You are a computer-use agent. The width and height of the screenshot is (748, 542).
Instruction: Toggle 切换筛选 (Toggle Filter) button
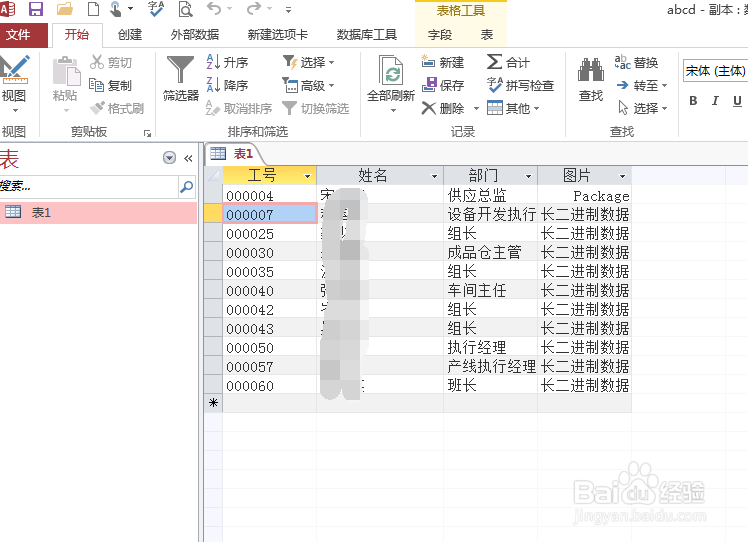316,108
